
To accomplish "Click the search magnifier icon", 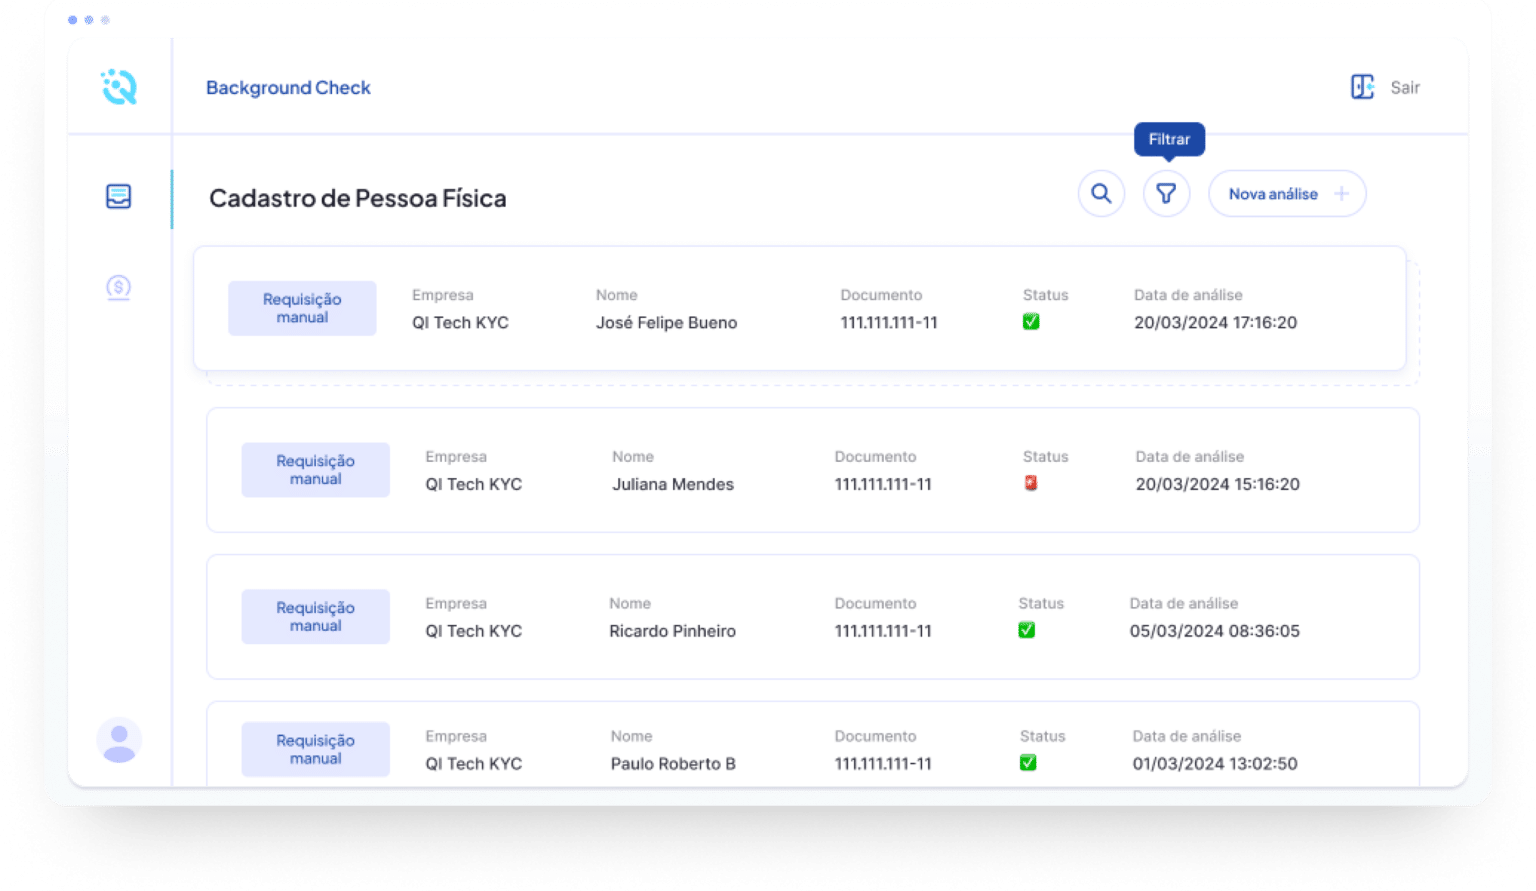I will (x=1101, y=194).
